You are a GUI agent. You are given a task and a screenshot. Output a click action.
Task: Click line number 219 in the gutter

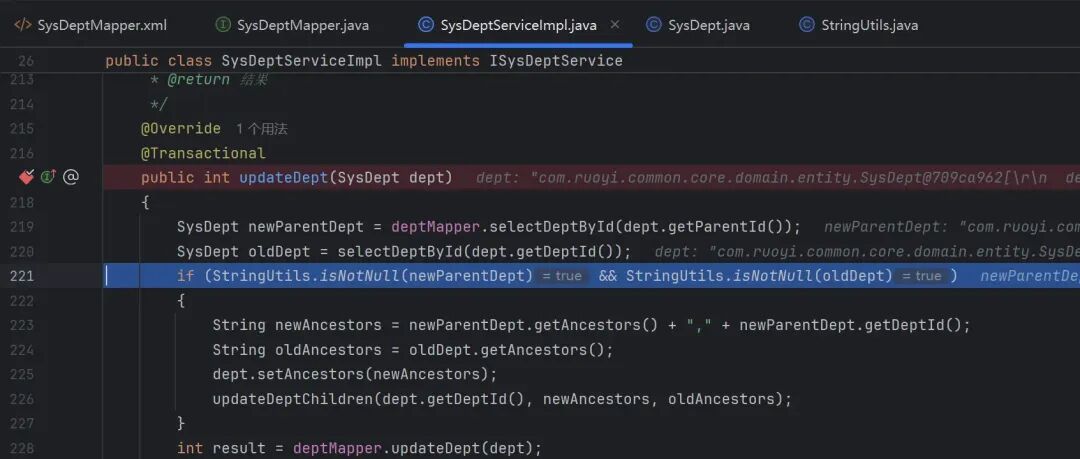click(x=21, y=226)
